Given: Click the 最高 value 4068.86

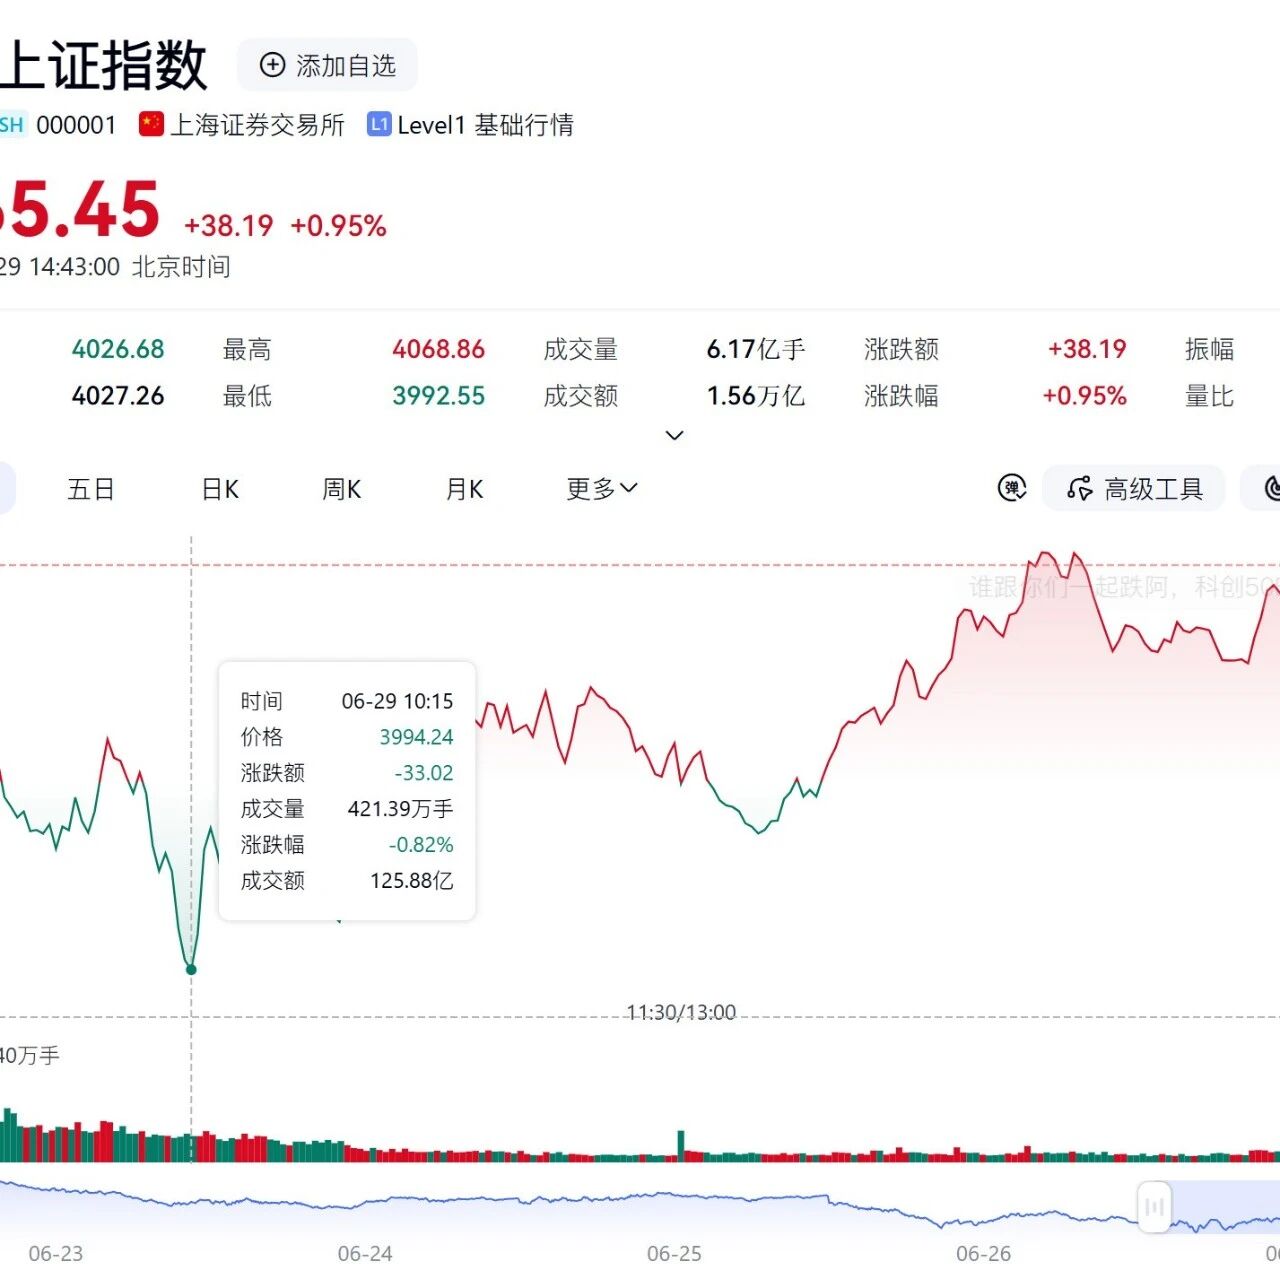Looking at the screenshot, I should (438, 349).
